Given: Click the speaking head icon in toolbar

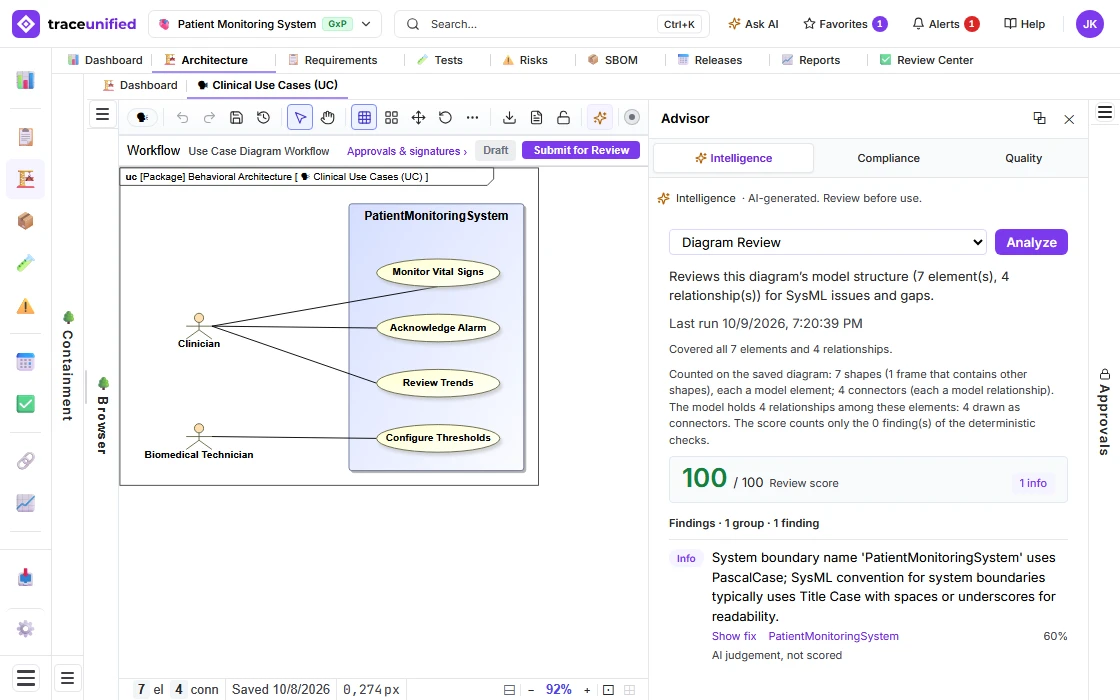Looking at the screenshot, I should (142, 118).
